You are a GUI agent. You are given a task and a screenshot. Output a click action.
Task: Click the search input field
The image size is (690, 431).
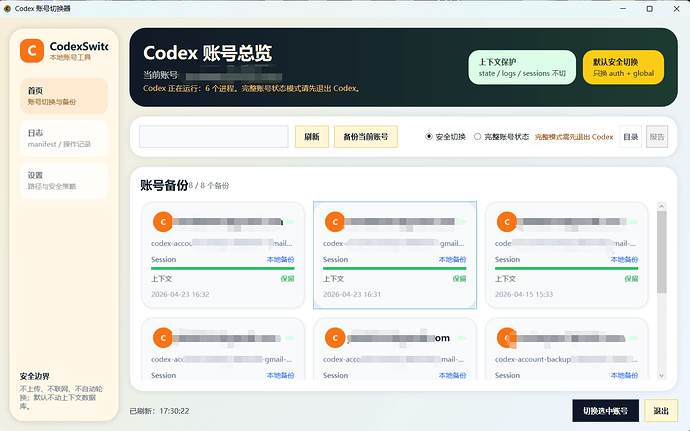click(214, 136)
